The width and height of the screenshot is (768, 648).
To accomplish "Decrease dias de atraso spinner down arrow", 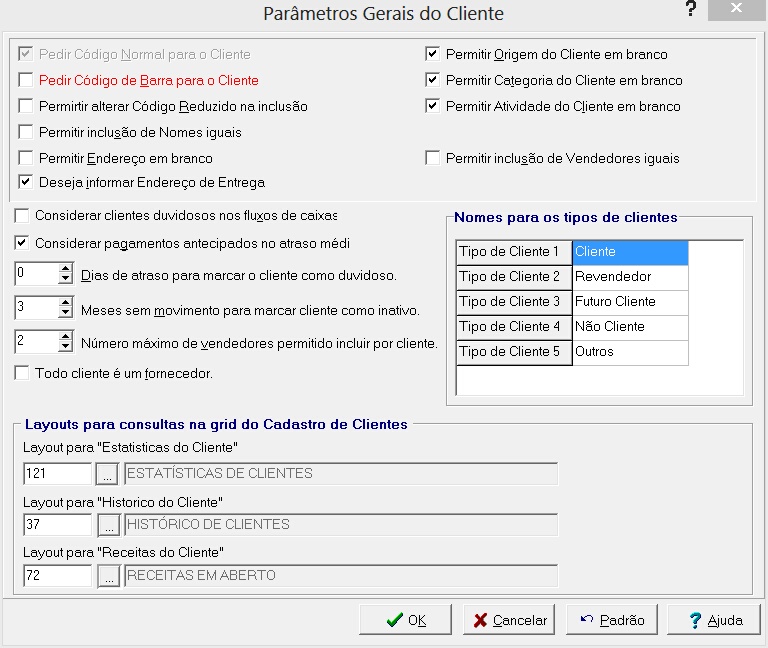I will pyautogui.click(x=65, y=278).
